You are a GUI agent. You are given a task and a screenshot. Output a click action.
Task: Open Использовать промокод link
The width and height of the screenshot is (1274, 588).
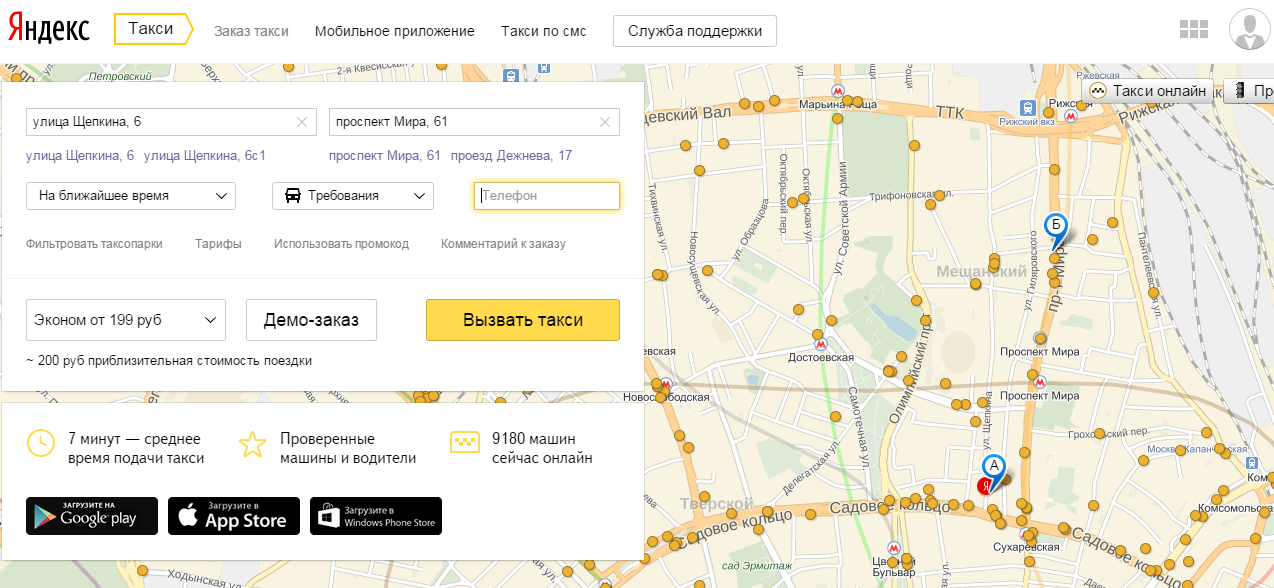(x=341, y=244)
